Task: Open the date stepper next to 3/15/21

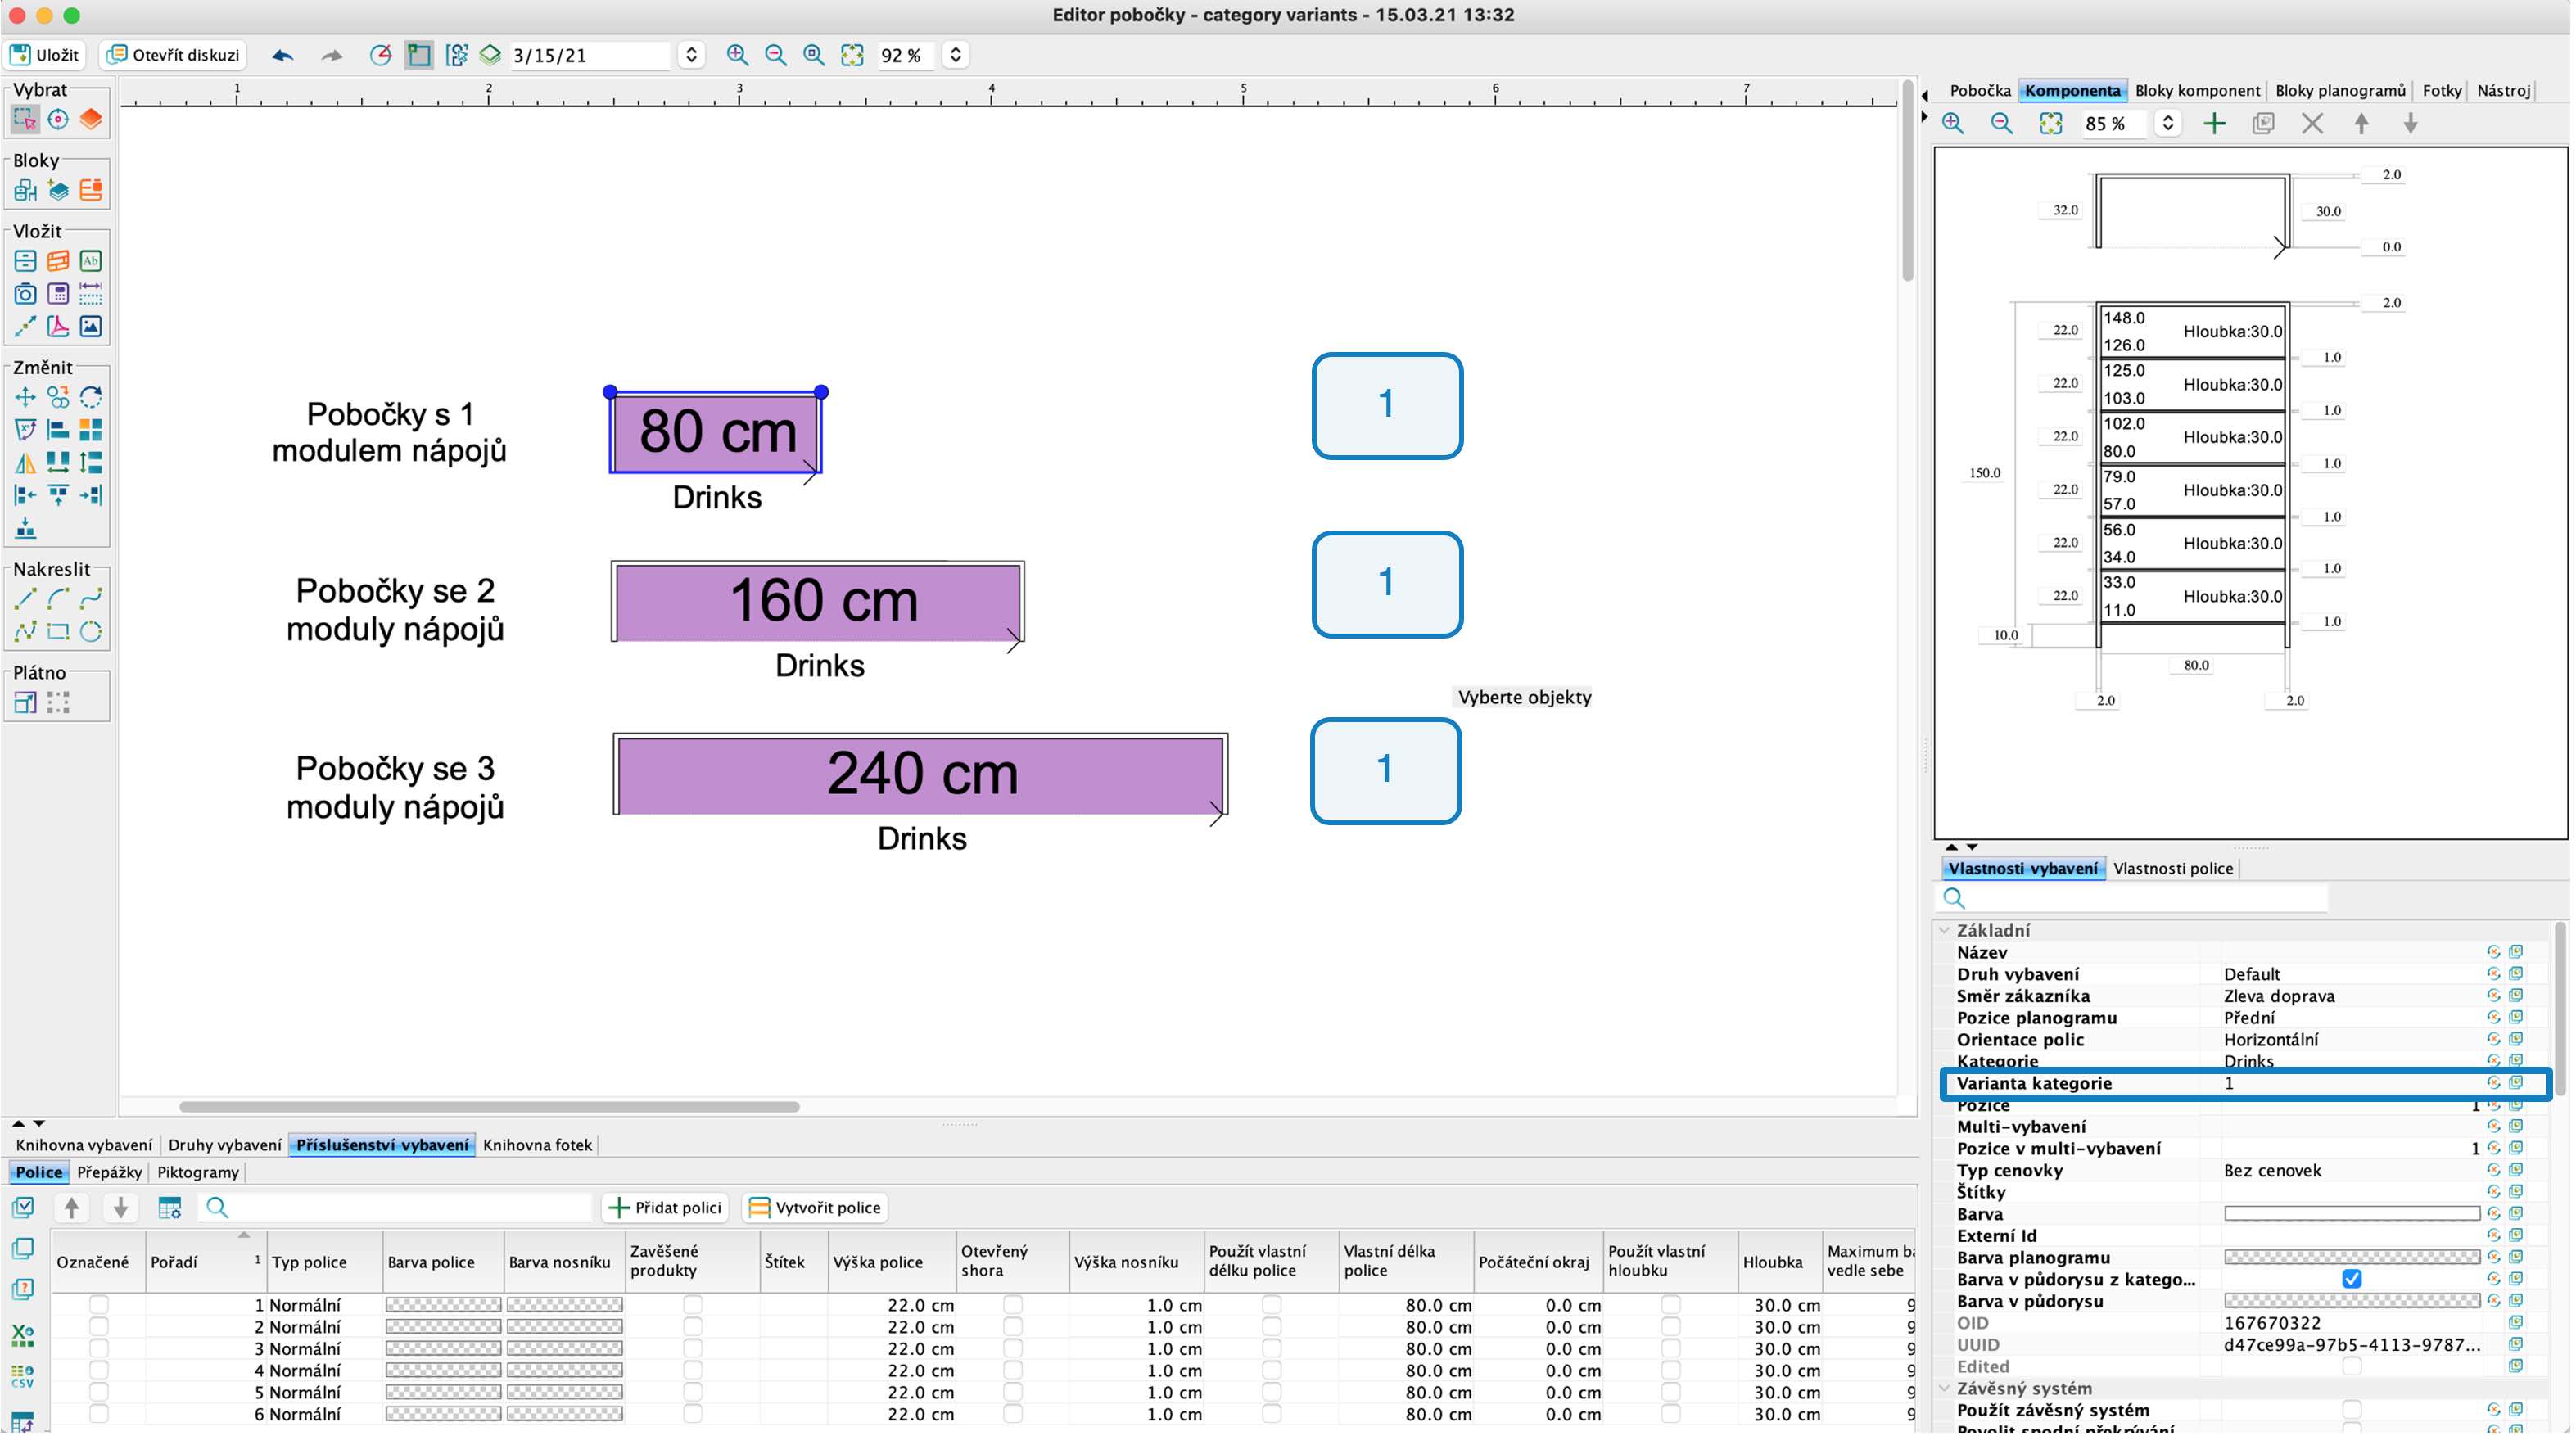Action: (x=692, y=55)
